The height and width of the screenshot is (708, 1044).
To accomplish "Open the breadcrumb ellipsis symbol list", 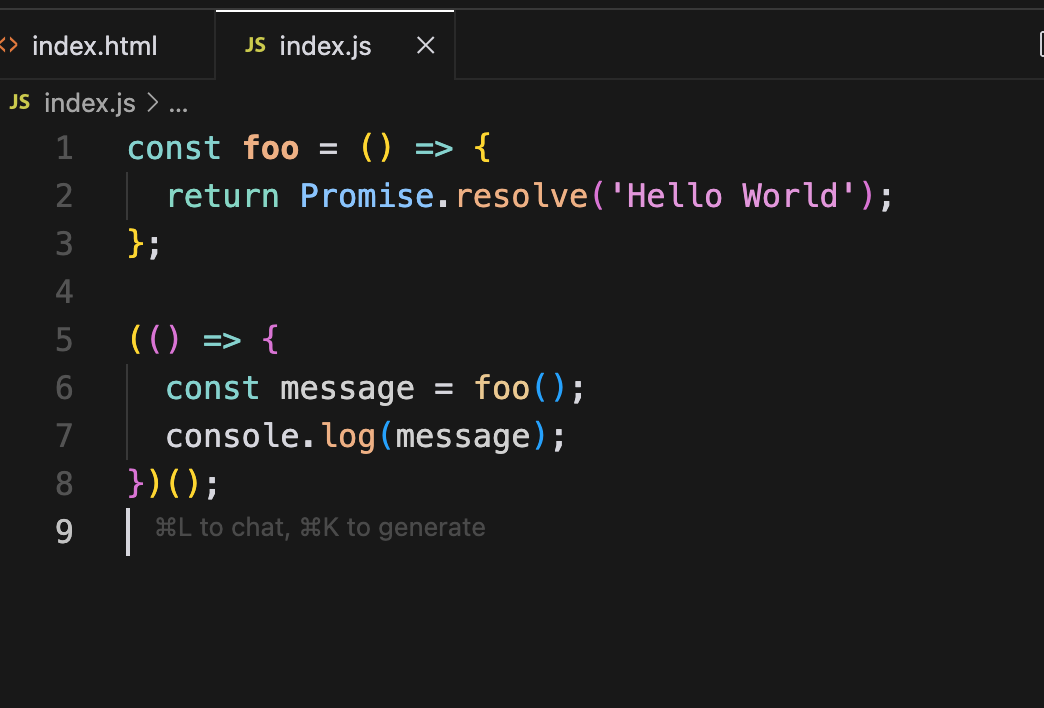I will tap(179, 104).
